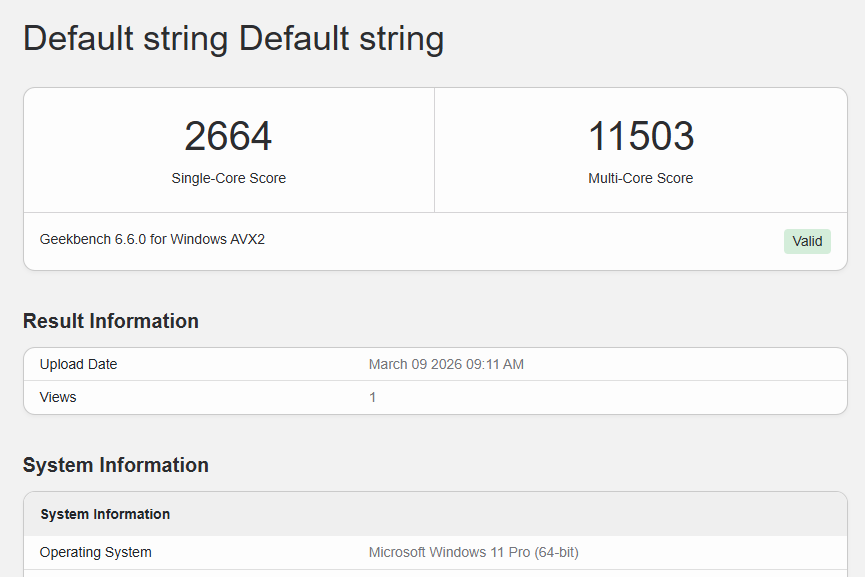Click the views count value "1"
Viewport: 865px width, 577px height.
pyautogui.click(x=373, y=397)
